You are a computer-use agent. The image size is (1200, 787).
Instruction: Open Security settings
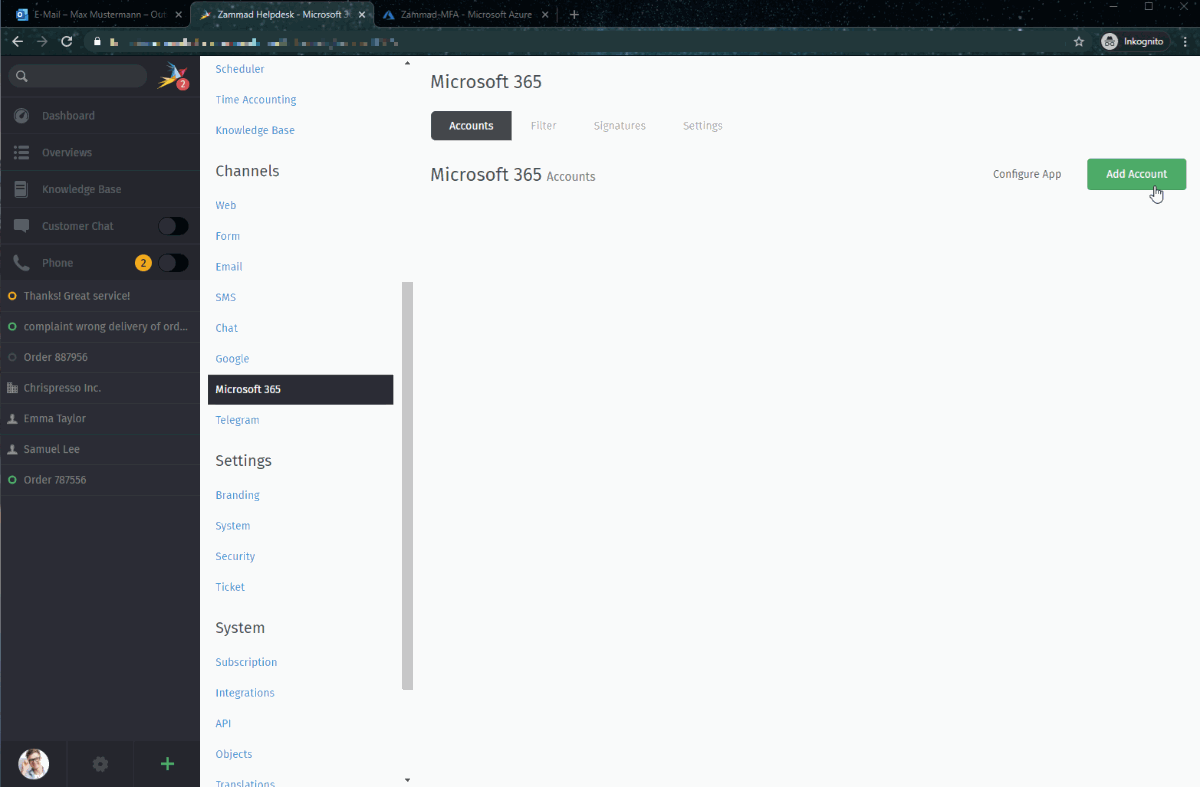tap(235, 557)
